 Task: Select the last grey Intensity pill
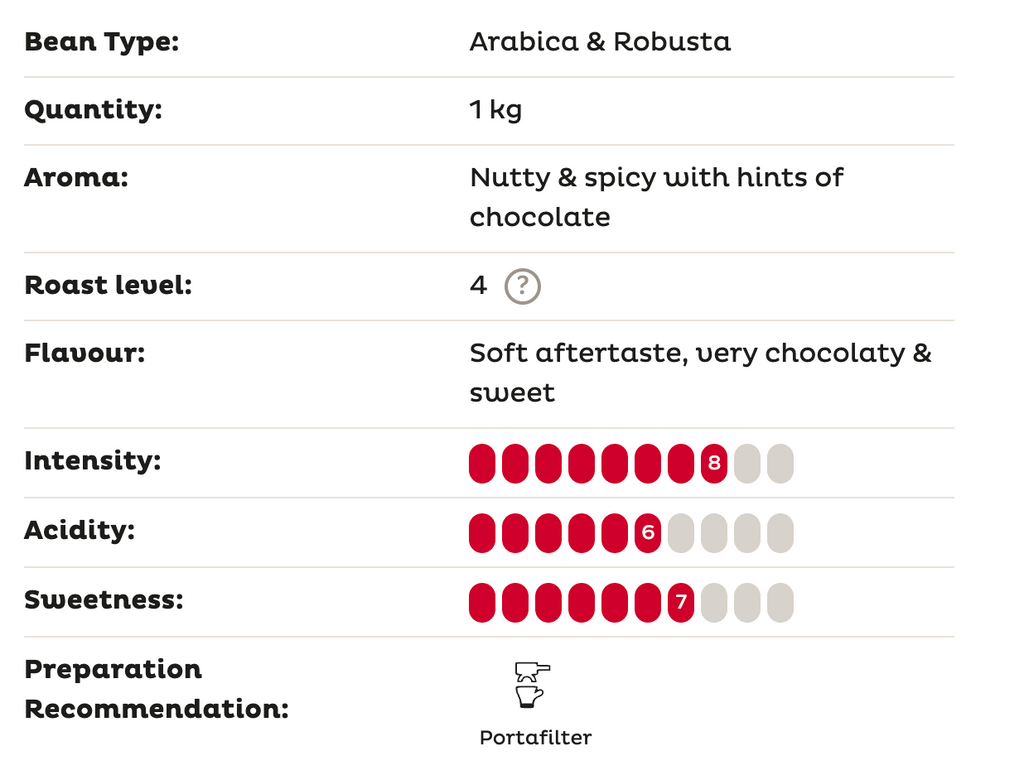point(780,464)
